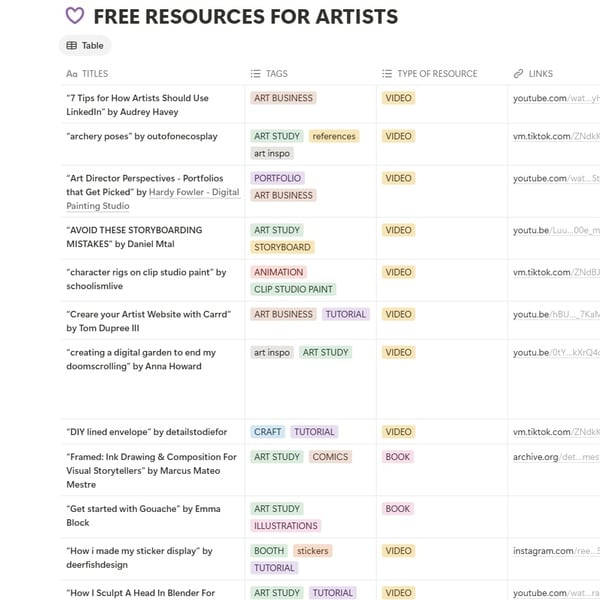Viewport: 600px width, 600px height.
Task: Open "7 Tips for How Artists Should Use LinkedIn" title
Action: tap(137, 105)
